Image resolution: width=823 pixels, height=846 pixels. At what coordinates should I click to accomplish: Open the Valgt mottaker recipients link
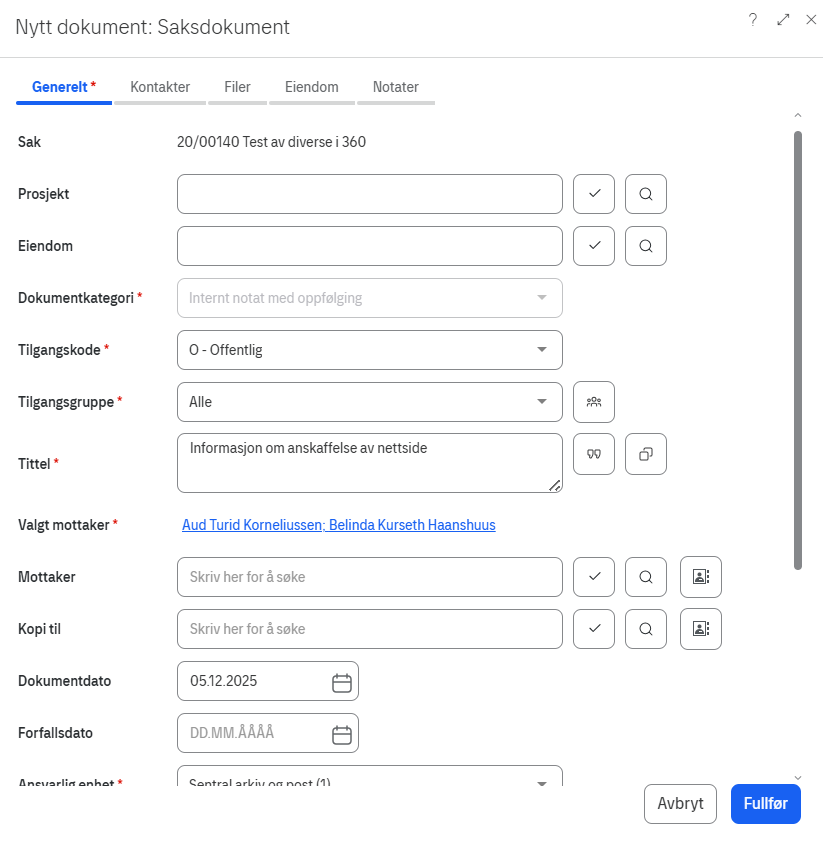click(x=338, y=525)
